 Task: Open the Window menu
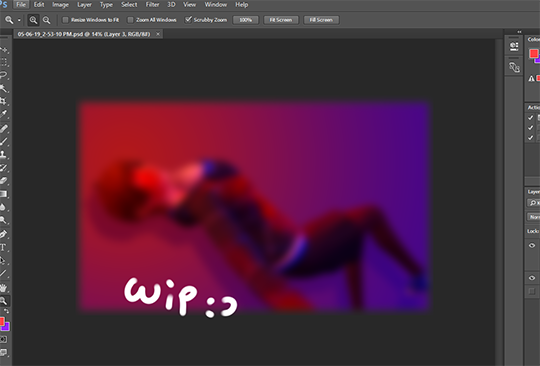[x=216, y=5]
